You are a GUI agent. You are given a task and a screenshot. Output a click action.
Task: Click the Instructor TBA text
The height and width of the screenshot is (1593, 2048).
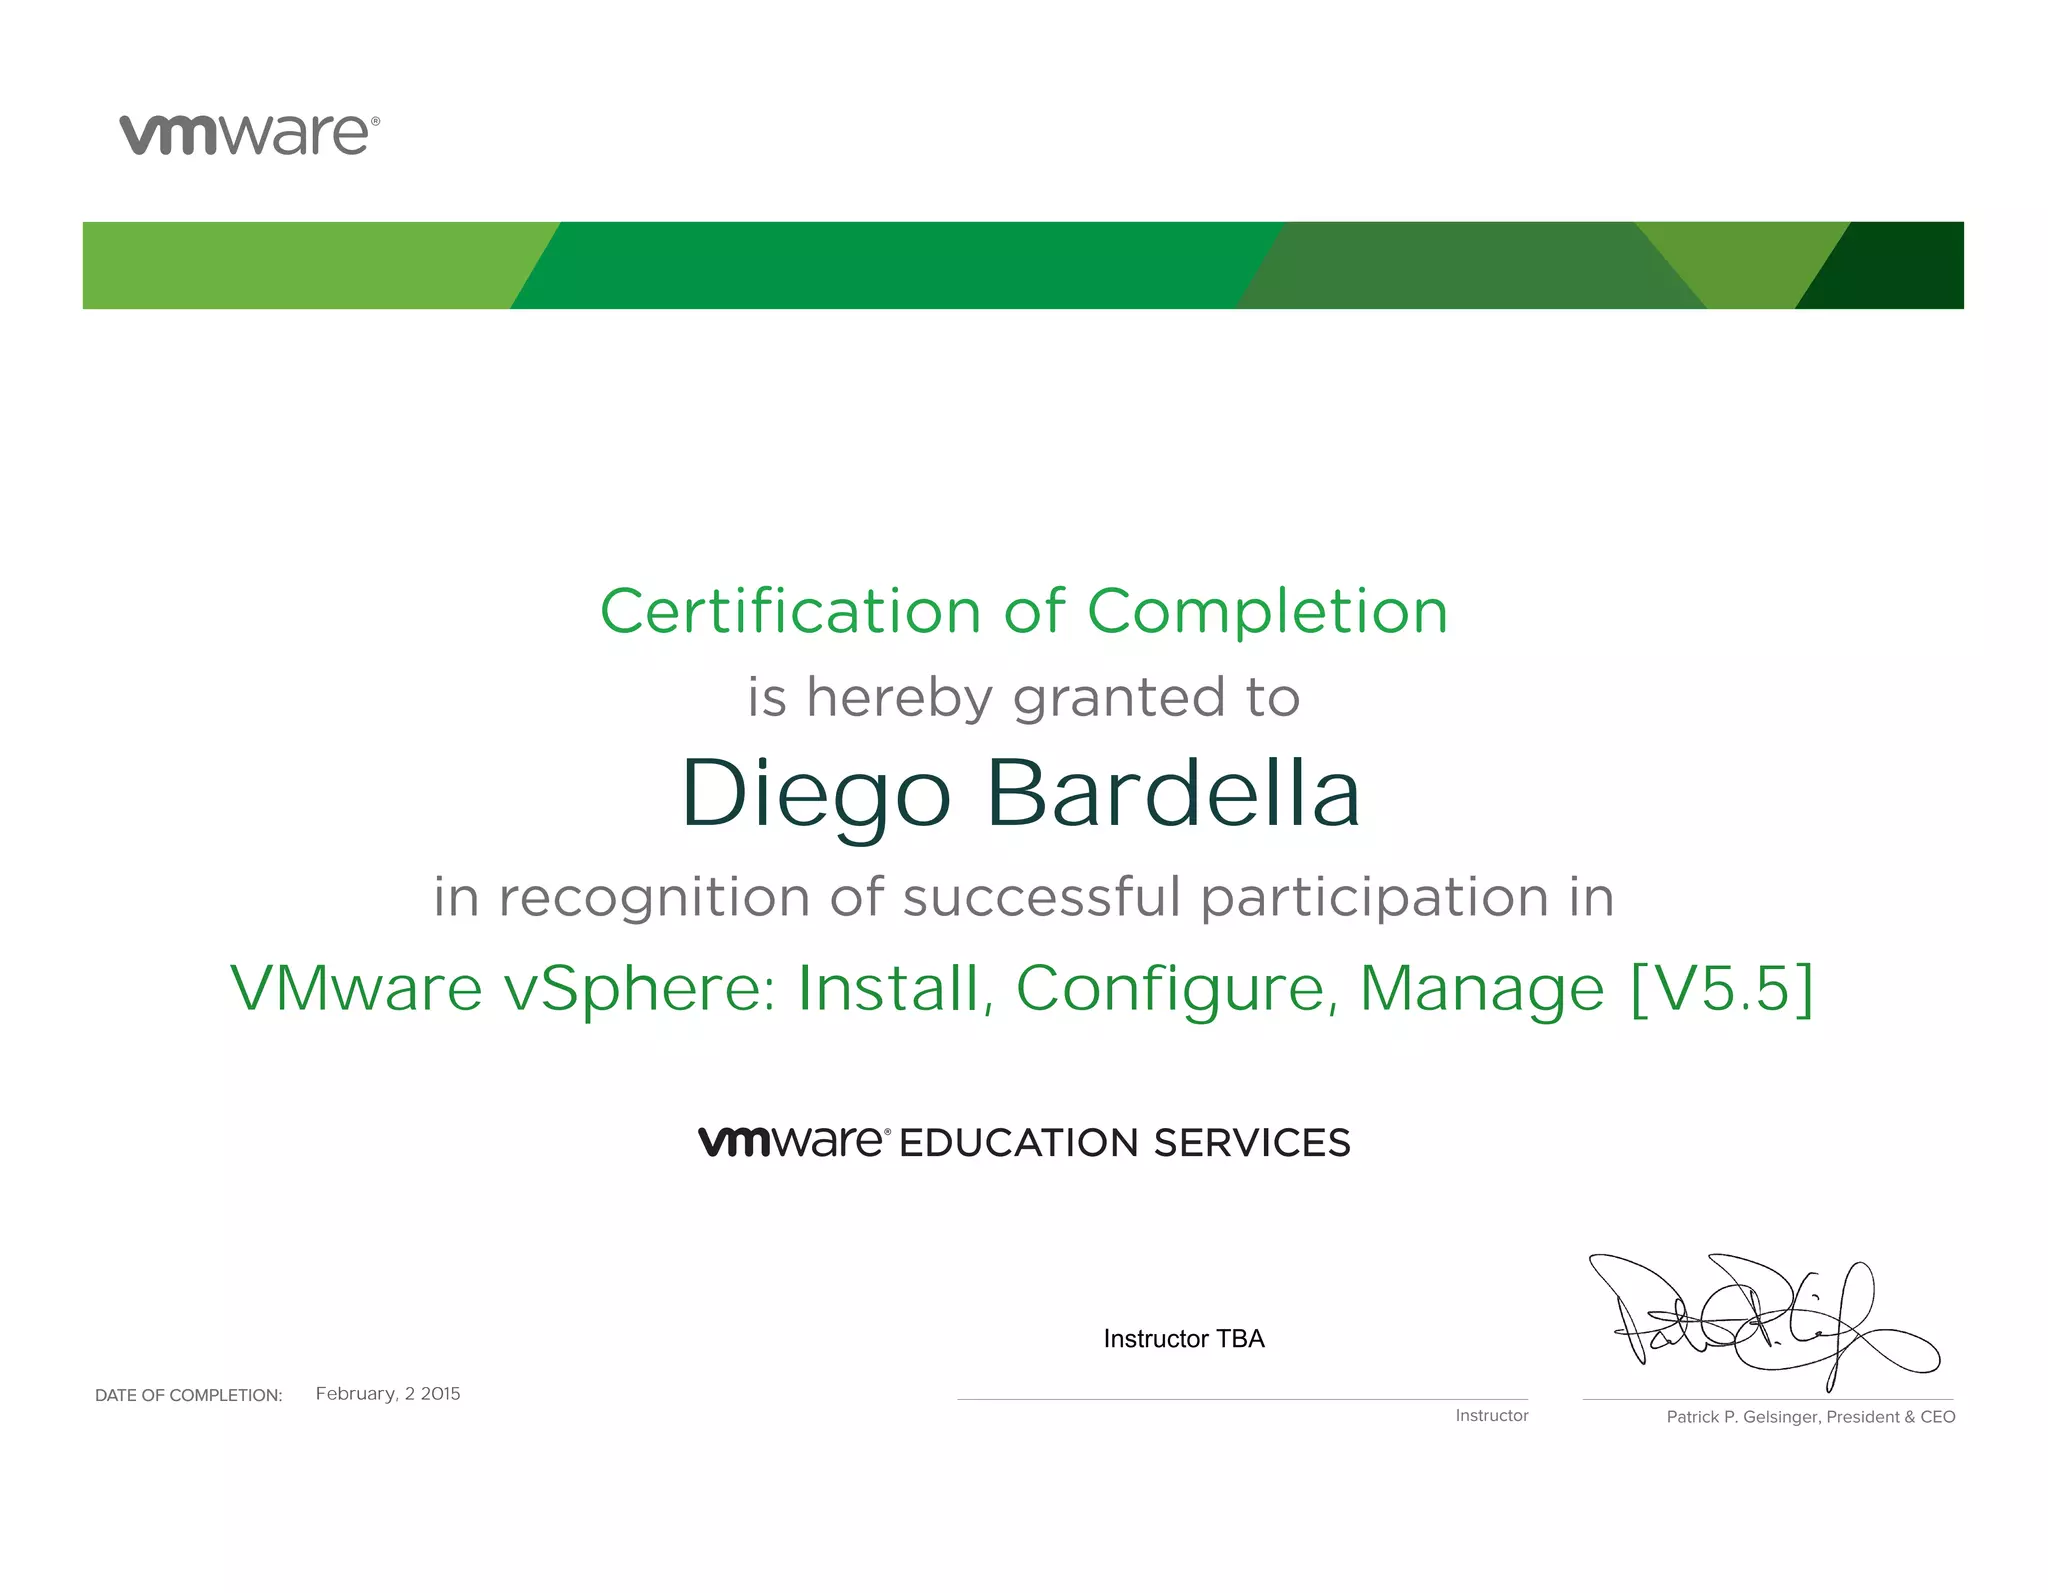(1184, 1339)
